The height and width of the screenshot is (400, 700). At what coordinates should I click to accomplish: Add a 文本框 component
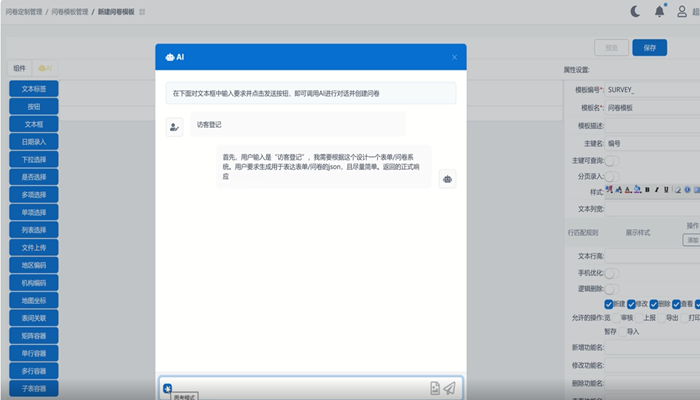click(34, 124)
